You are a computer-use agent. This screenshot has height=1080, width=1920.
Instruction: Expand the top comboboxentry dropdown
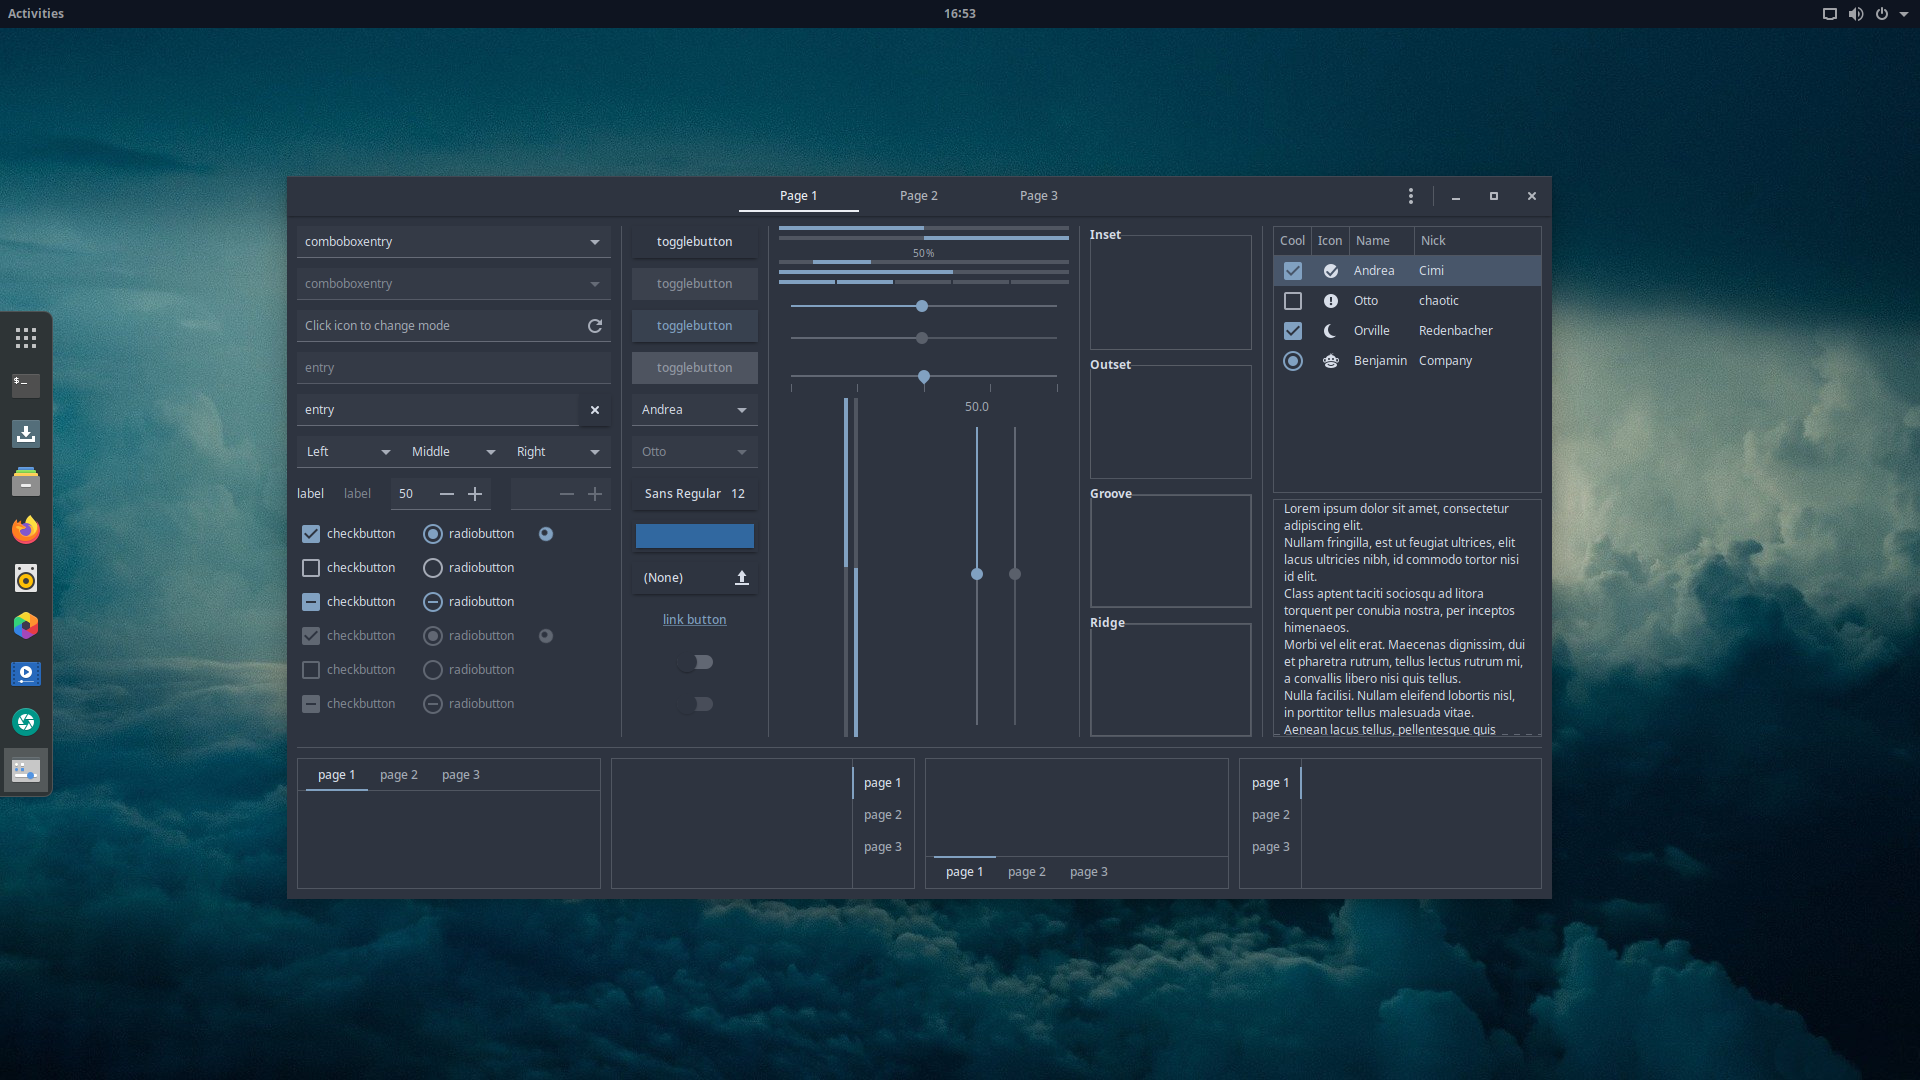(595, 242)
